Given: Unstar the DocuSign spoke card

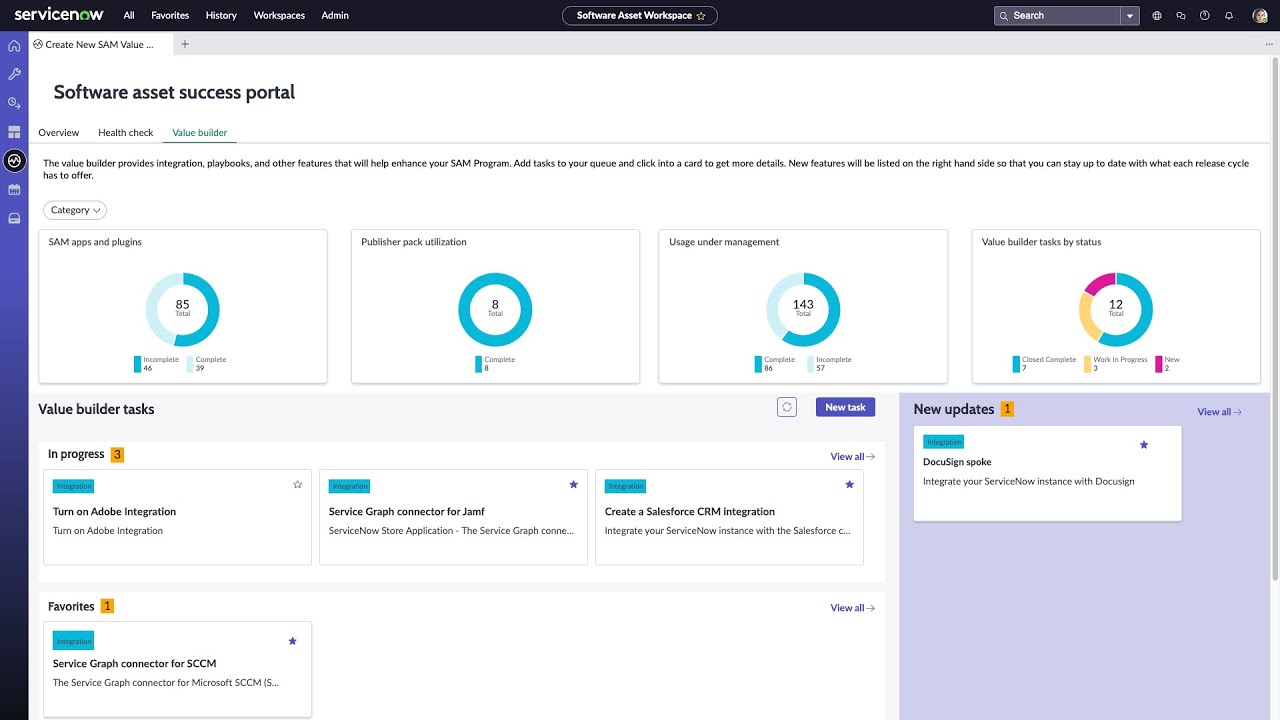Looking at the screenshot, I should tap(1144, 444).
